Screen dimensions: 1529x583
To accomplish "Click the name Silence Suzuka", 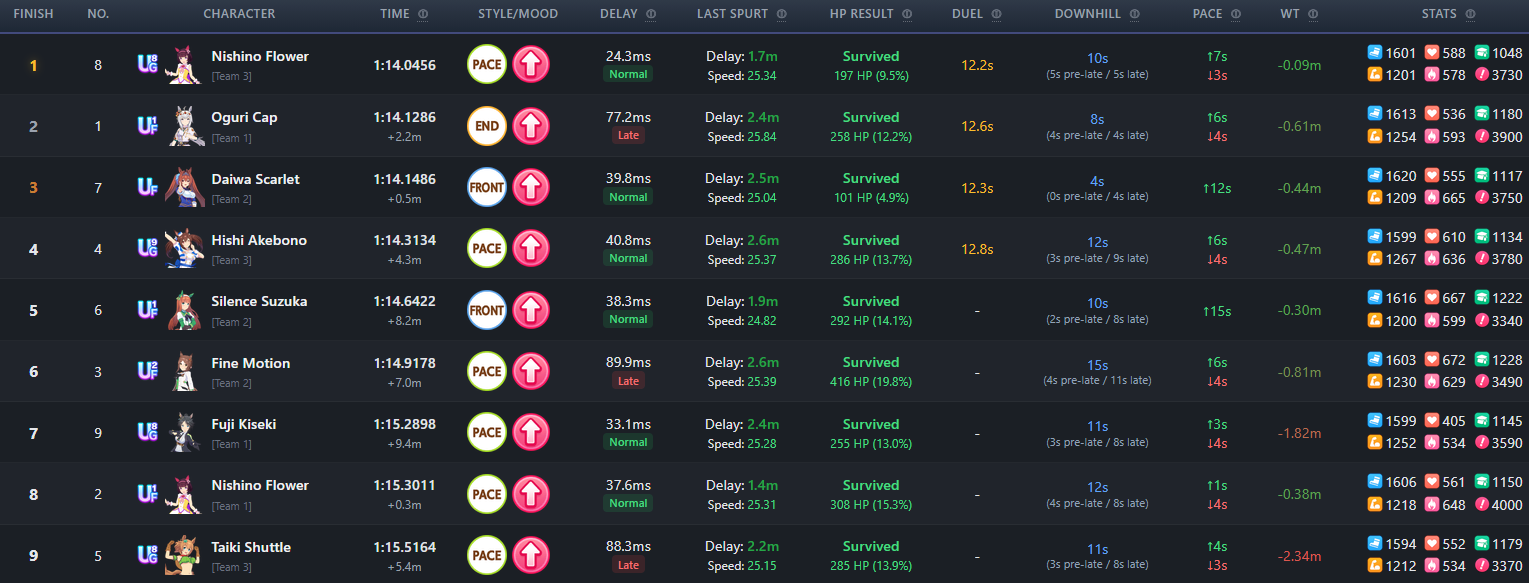I will coord(259,301).
